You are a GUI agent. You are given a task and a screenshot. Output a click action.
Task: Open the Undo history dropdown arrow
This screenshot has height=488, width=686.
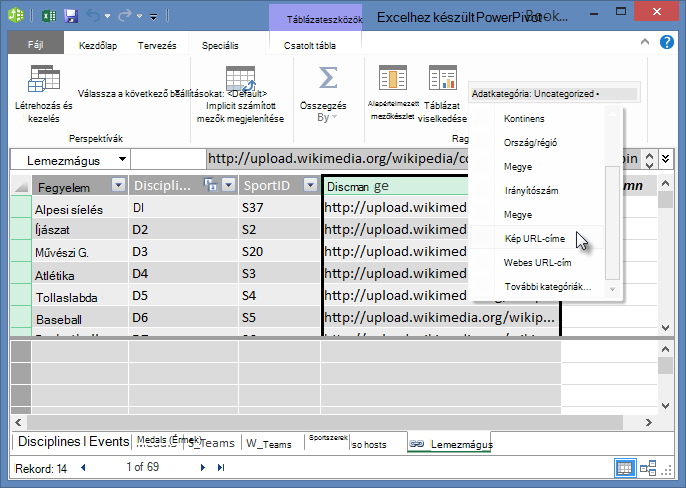pos(107,17)
